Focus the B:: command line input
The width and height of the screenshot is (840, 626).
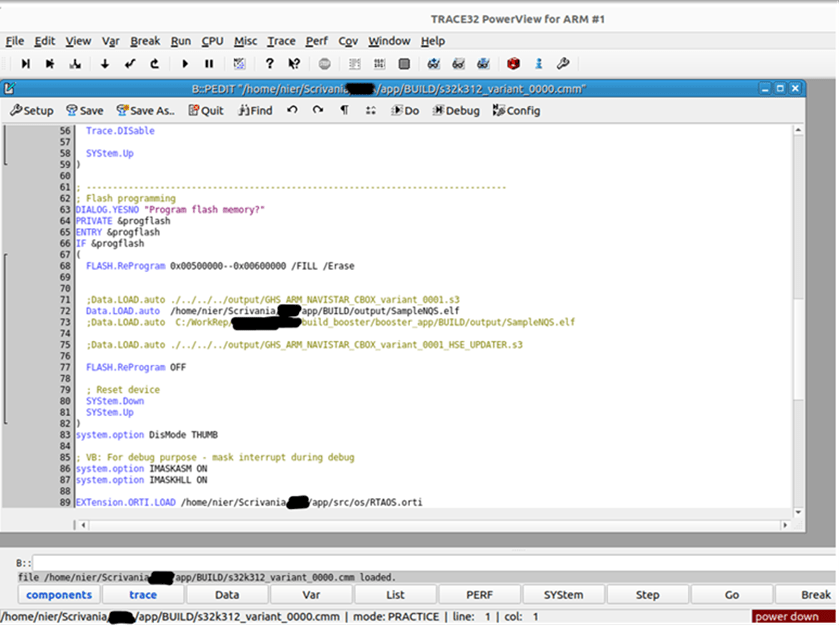[x=434, y=563]
